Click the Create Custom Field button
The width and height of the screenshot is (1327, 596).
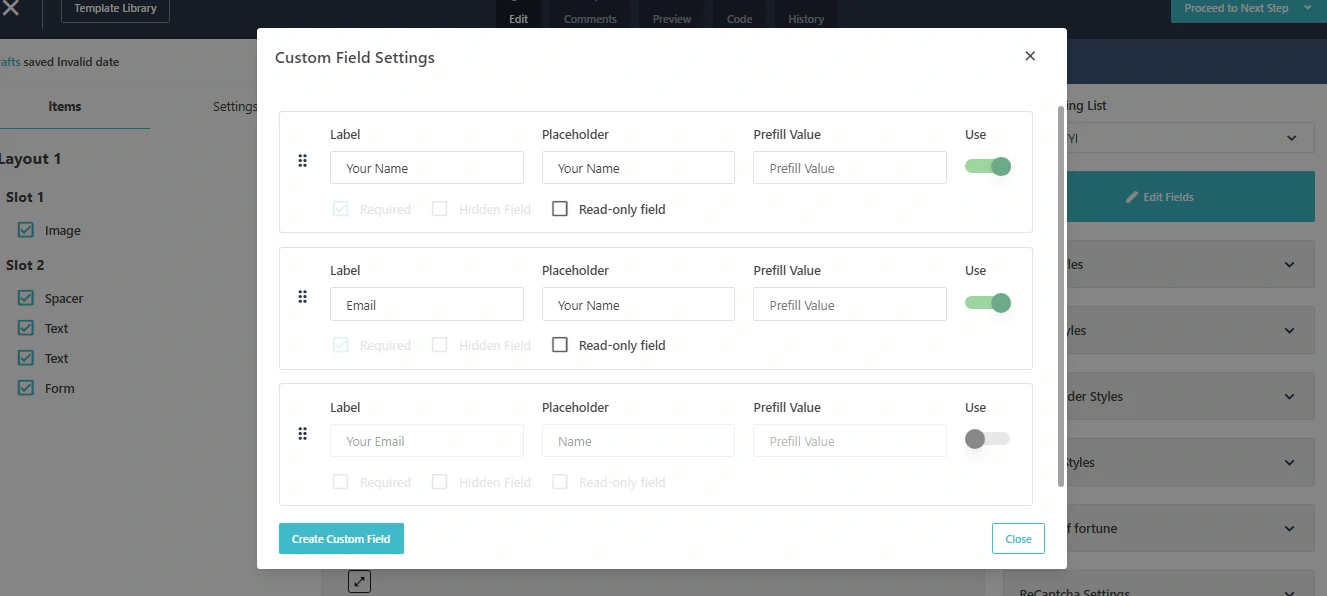(341, 539)
